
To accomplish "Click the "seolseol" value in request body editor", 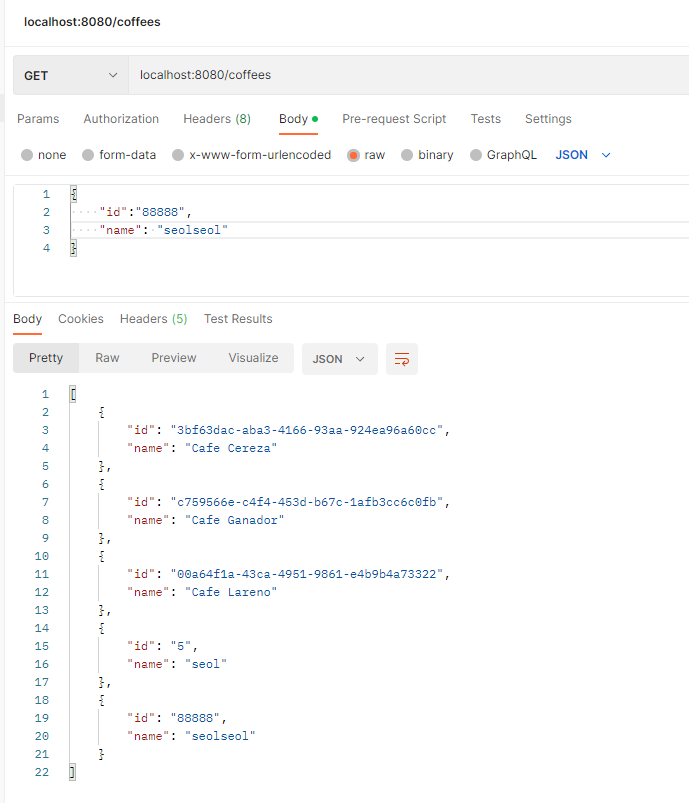I will coord(193,230).
